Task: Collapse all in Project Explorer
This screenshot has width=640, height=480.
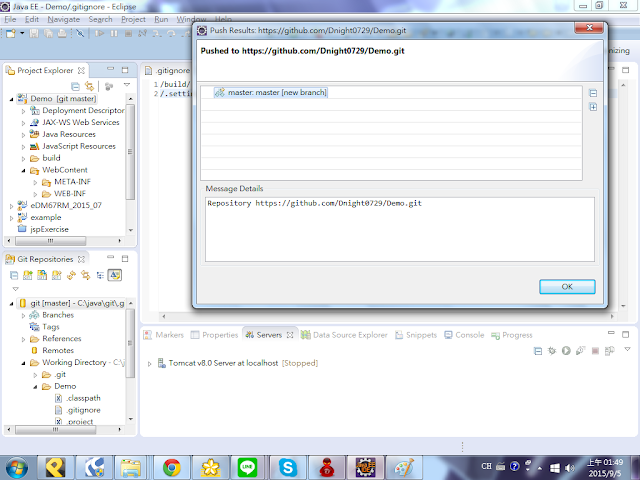Action: point(75,87)
